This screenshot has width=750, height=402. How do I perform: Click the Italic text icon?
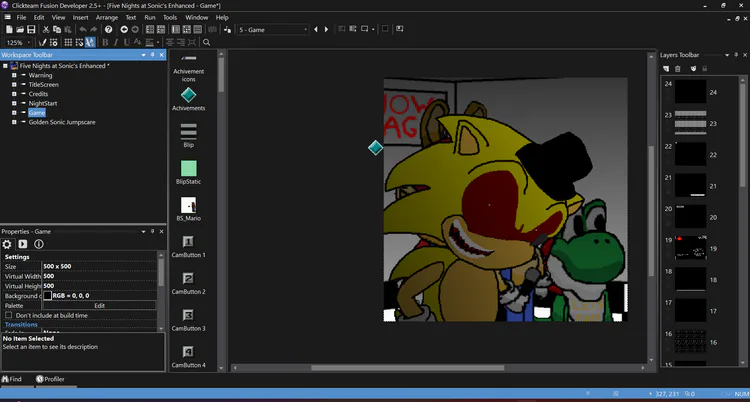(116, 43)
